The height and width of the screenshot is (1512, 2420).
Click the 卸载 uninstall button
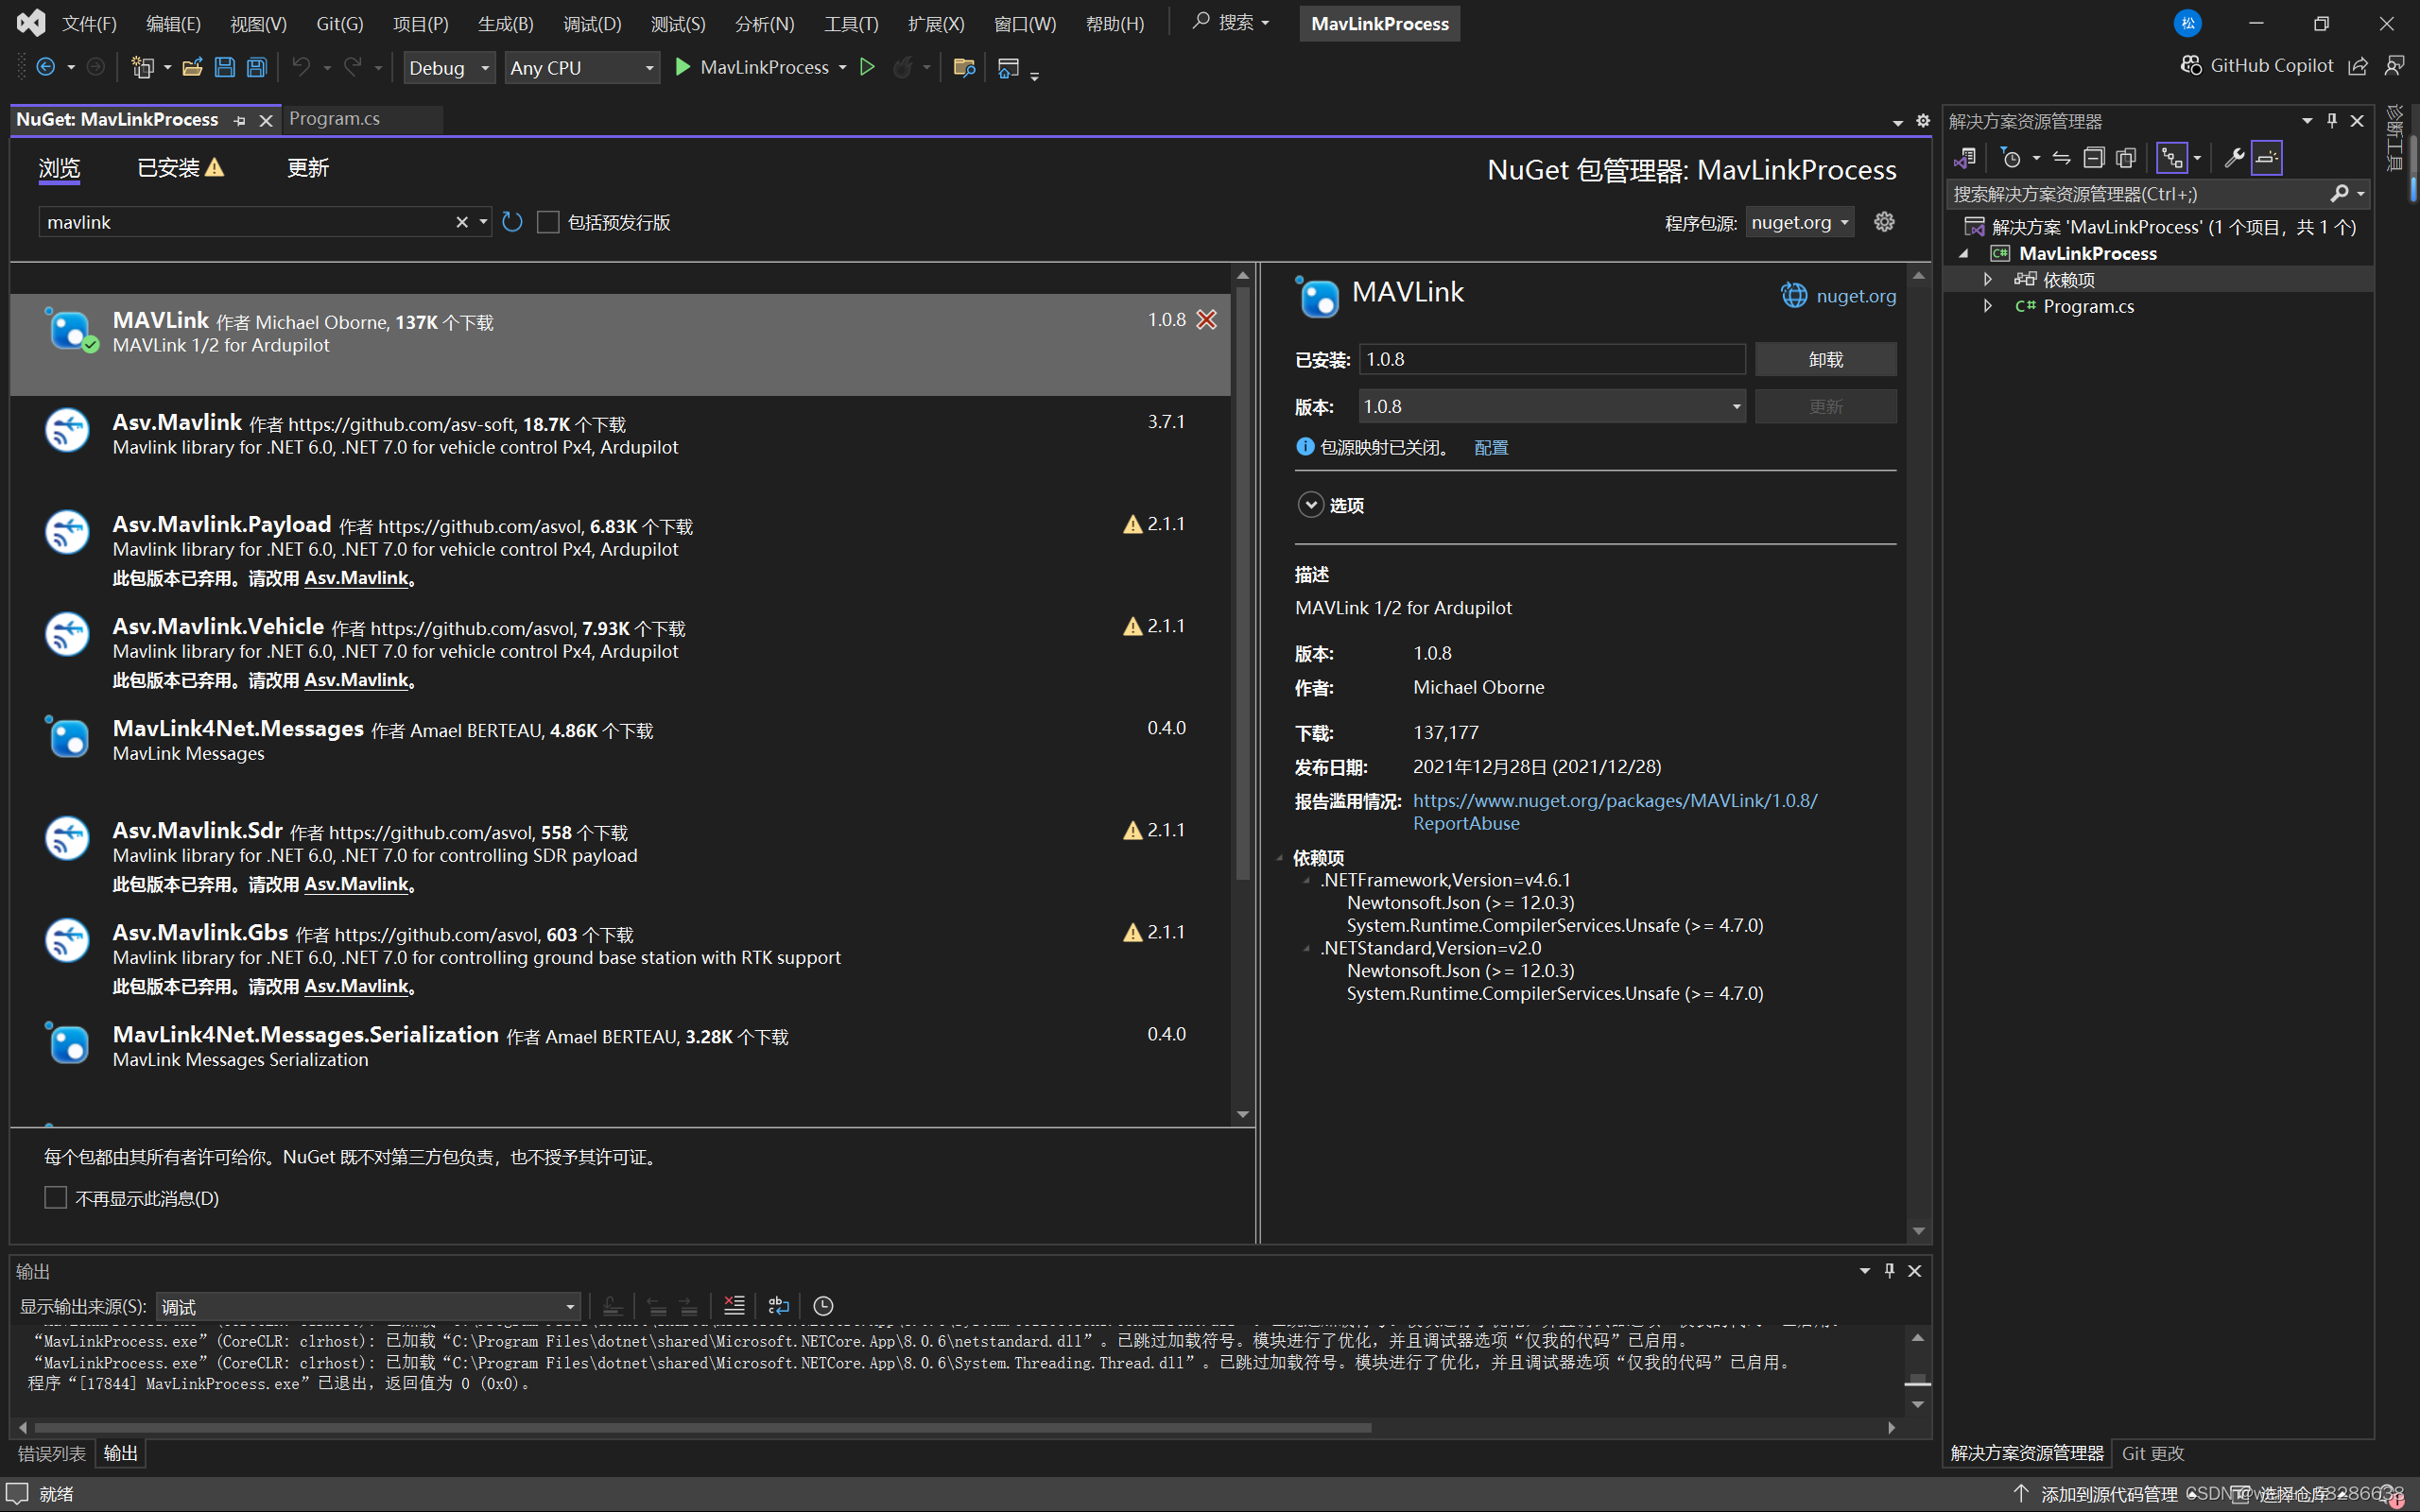1825,359
